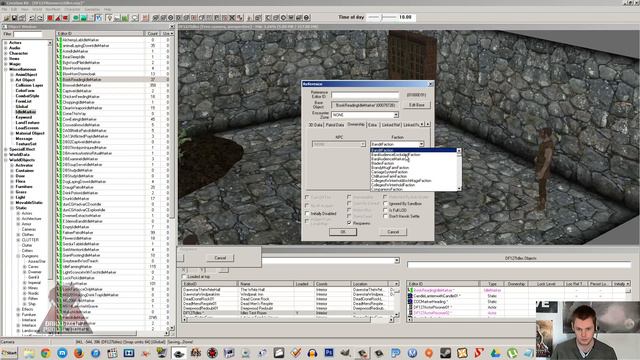
Task: Open the Faction dropdown arrow
Action: point(421,144)
